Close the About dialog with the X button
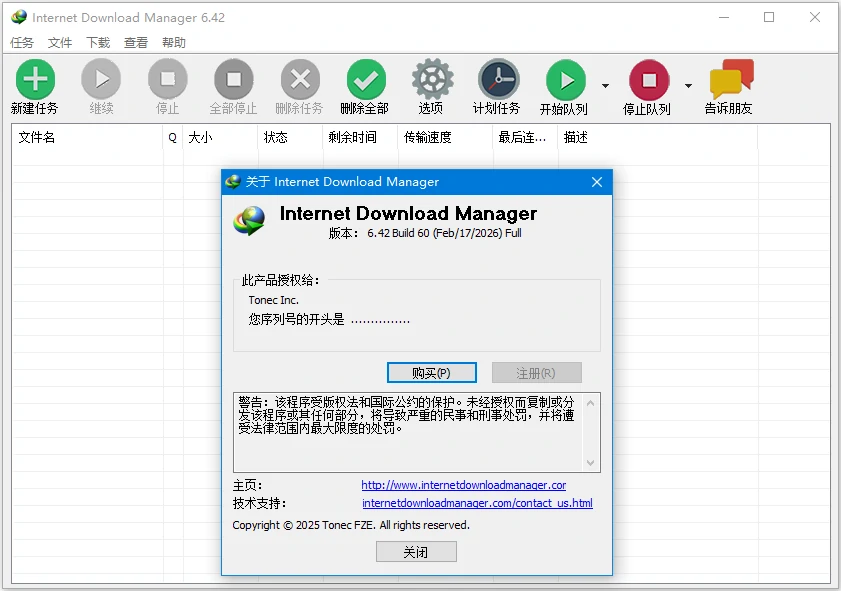Image resolution: width=841 pixels, height=591 pixels. (x=597, y=182)
